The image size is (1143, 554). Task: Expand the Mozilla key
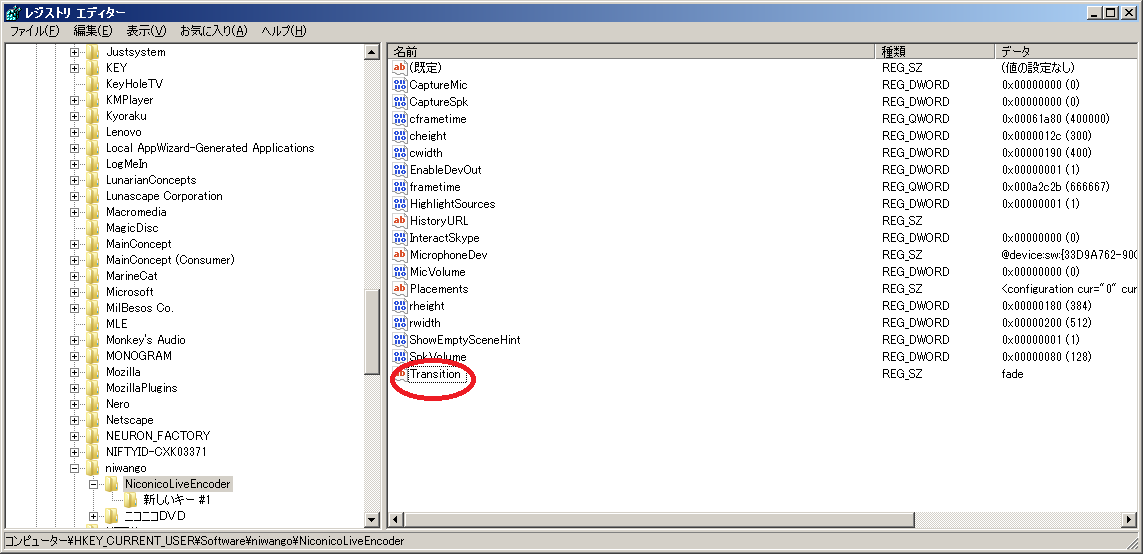(x=74, y=372)
